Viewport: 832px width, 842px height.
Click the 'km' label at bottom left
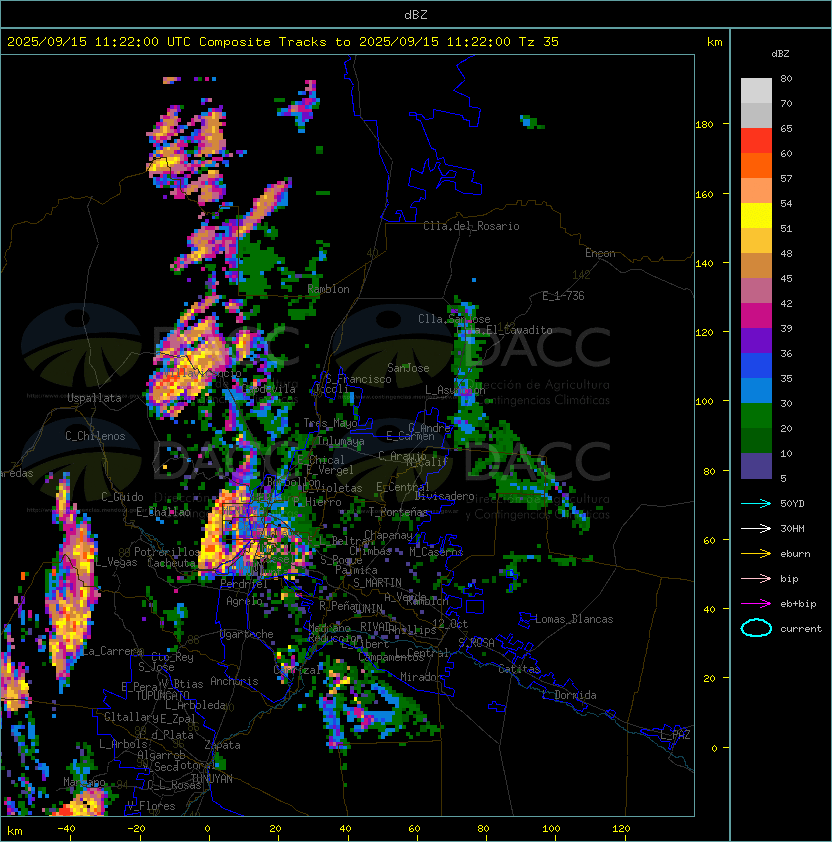click(15, 831)
